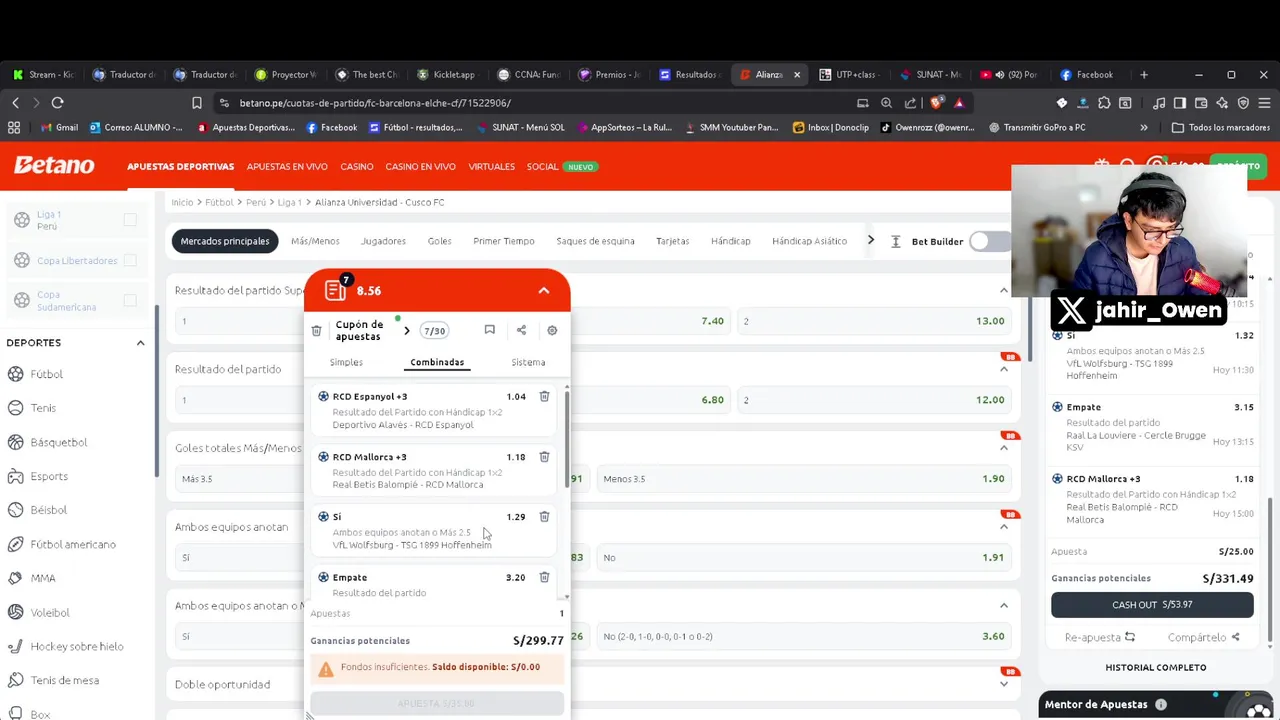Image resolution: width=1280 pixels, height=720 pixels.
Task: Open bet slip settings gear
Action: pyautogui.click(x=552, y=330)
